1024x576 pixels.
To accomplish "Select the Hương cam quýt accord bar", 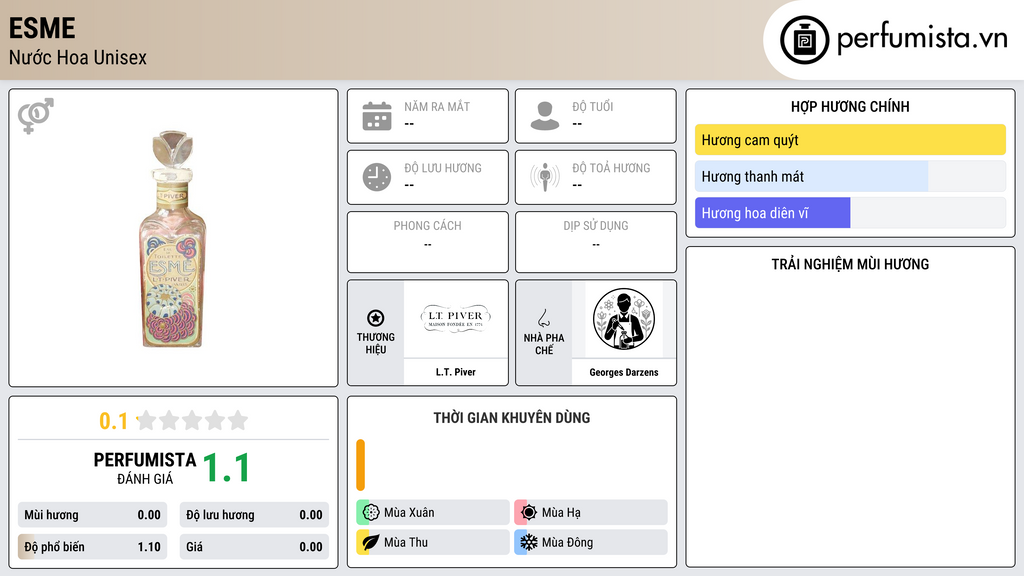I will (850, 140).
